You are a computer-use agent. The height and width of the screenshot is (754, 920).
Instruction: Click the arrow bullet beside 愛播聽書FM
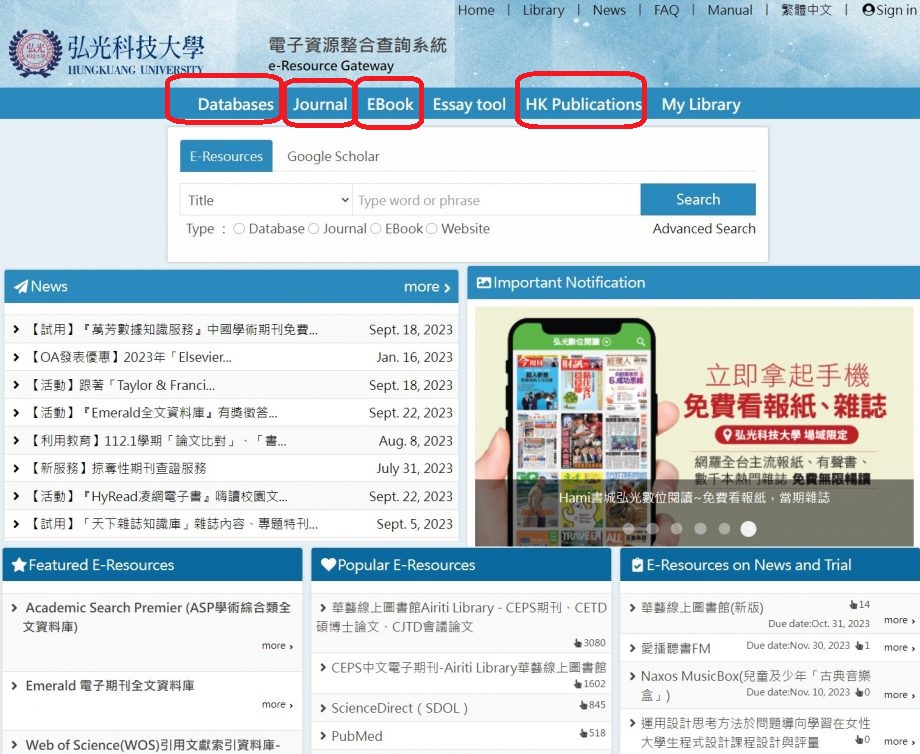point(632,648)
